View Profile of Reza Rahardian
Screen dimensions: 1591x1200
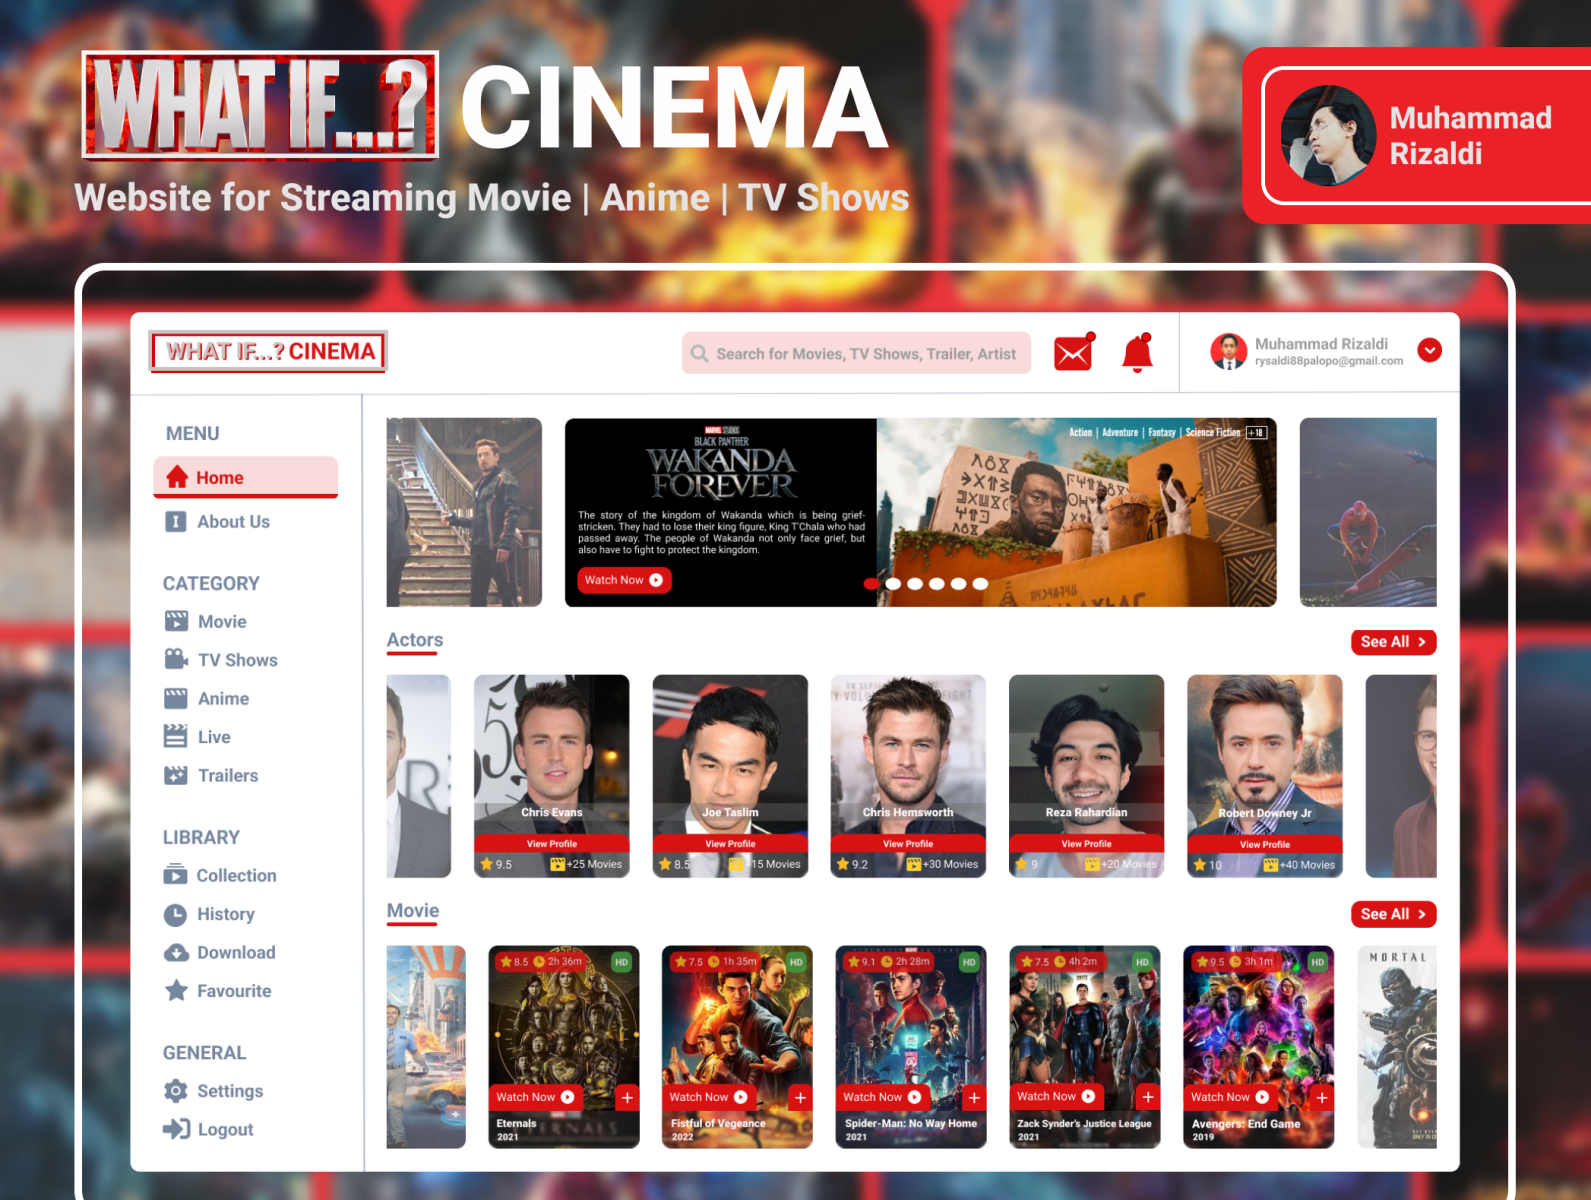tap(1087, 844)
